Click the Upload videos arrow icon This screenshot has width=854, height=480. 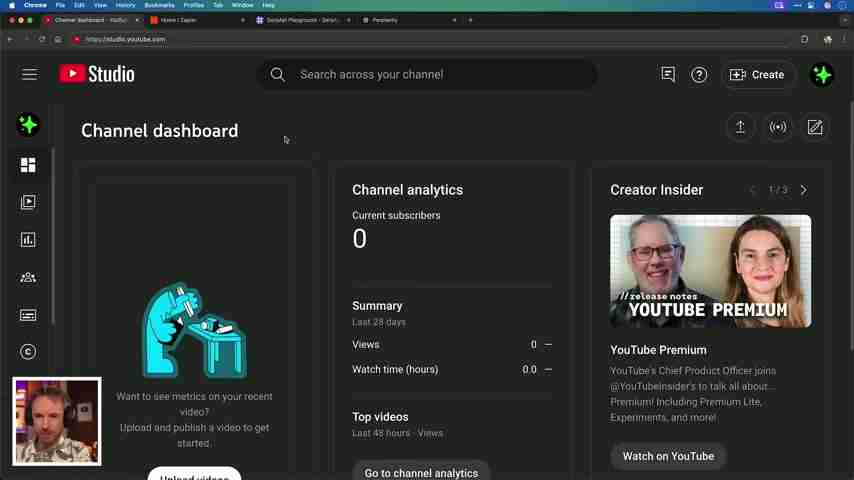click(x=740, y=127)
